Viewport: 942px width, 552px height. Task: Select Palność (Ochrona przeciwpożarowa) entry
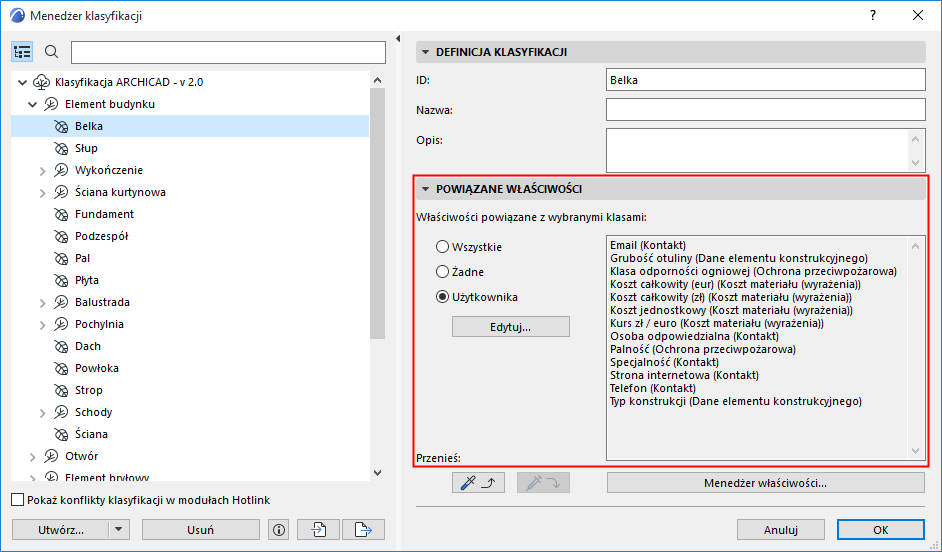coord(702,349)
